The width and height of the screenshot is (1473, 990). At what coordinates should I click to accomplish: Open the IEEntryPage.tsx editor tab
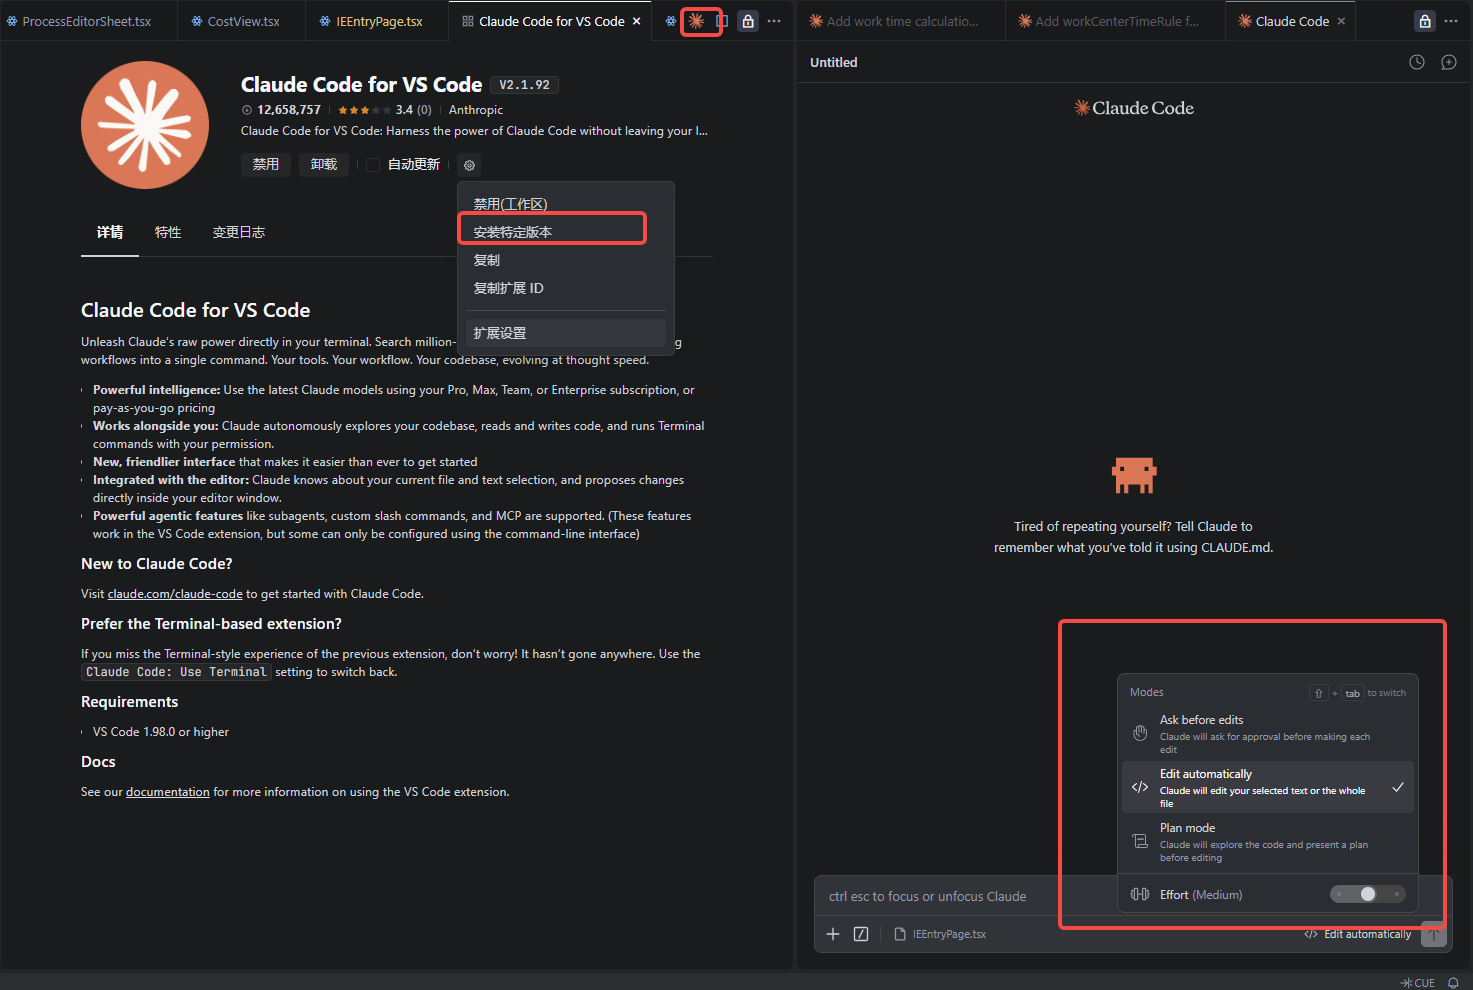[379, 21]
